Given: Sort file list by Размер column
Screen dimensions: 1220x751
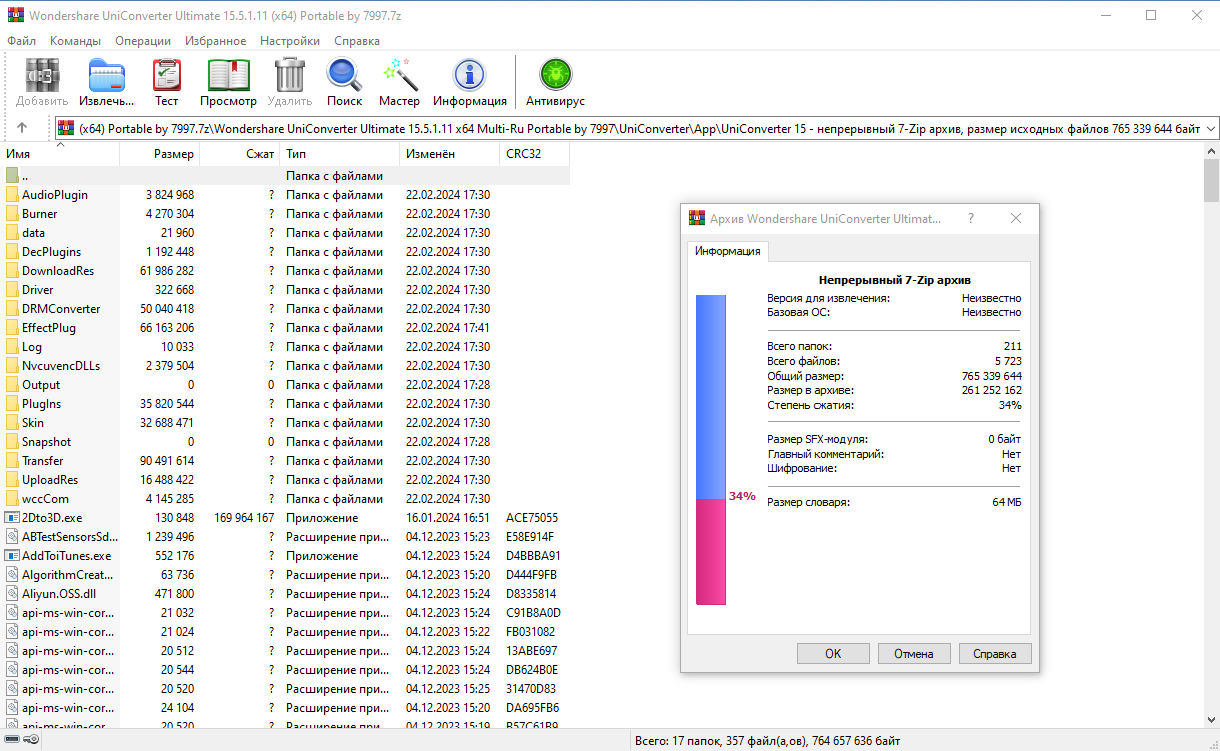Looking at the screenshot, I should pyautogui.click(x=159, y=154).
